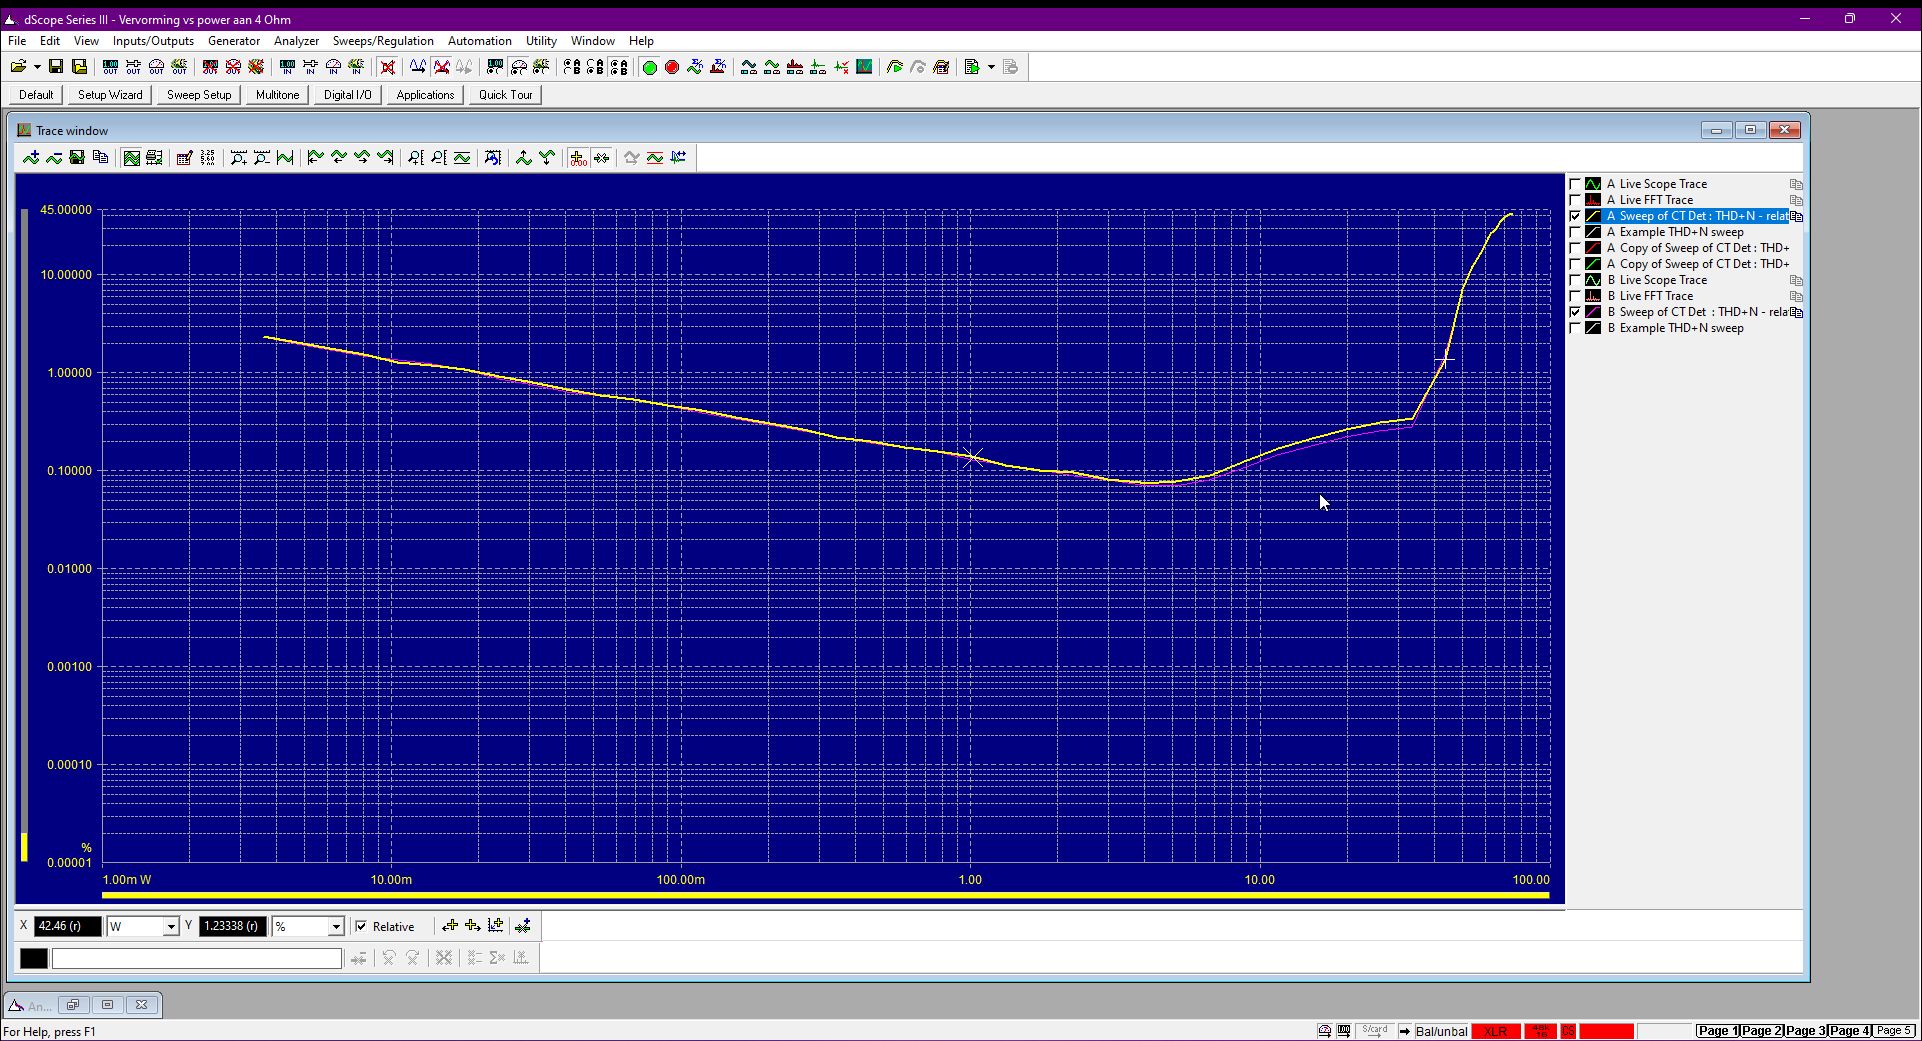Click the Digital I/O button

coord(347,95)
